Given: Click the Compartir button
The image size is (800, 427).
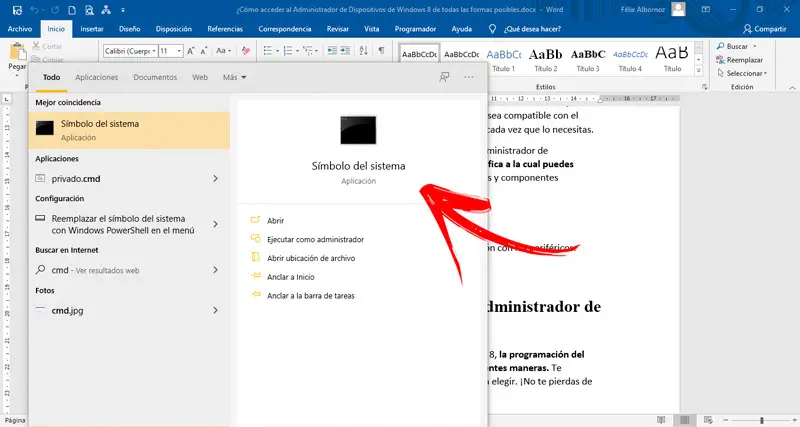Looking at the screenshot, I should (x=764, y=29).
